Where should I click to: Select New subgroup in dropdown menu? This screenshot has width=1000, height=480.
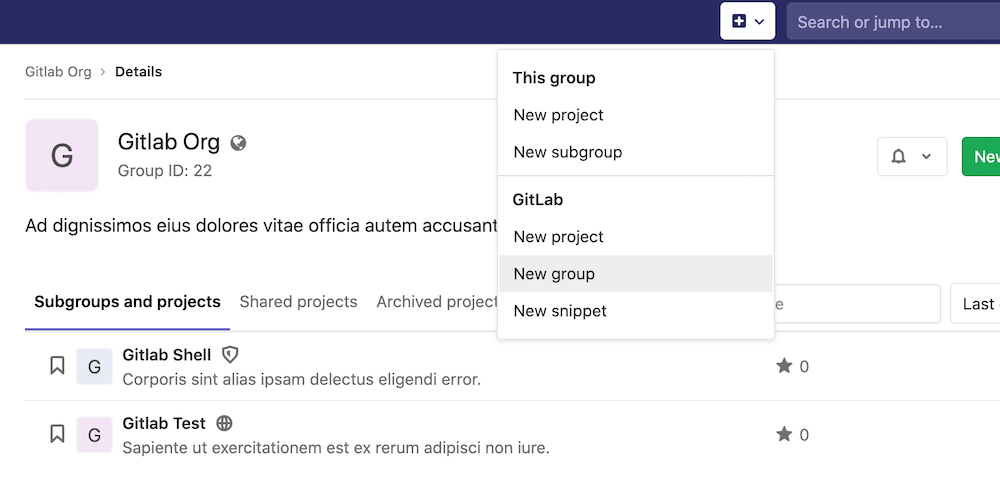[567, 152]
